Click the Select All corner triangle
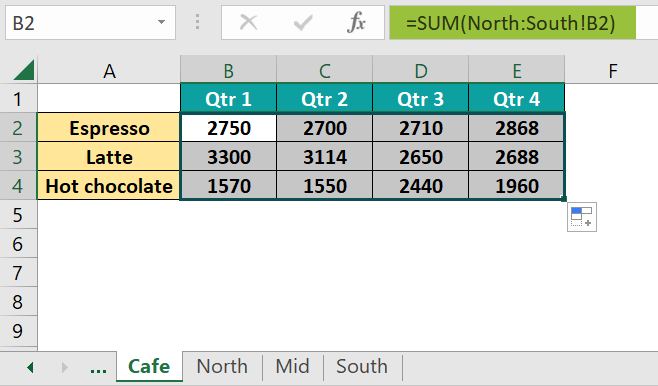The image size is (658, 386). [24, 70]
